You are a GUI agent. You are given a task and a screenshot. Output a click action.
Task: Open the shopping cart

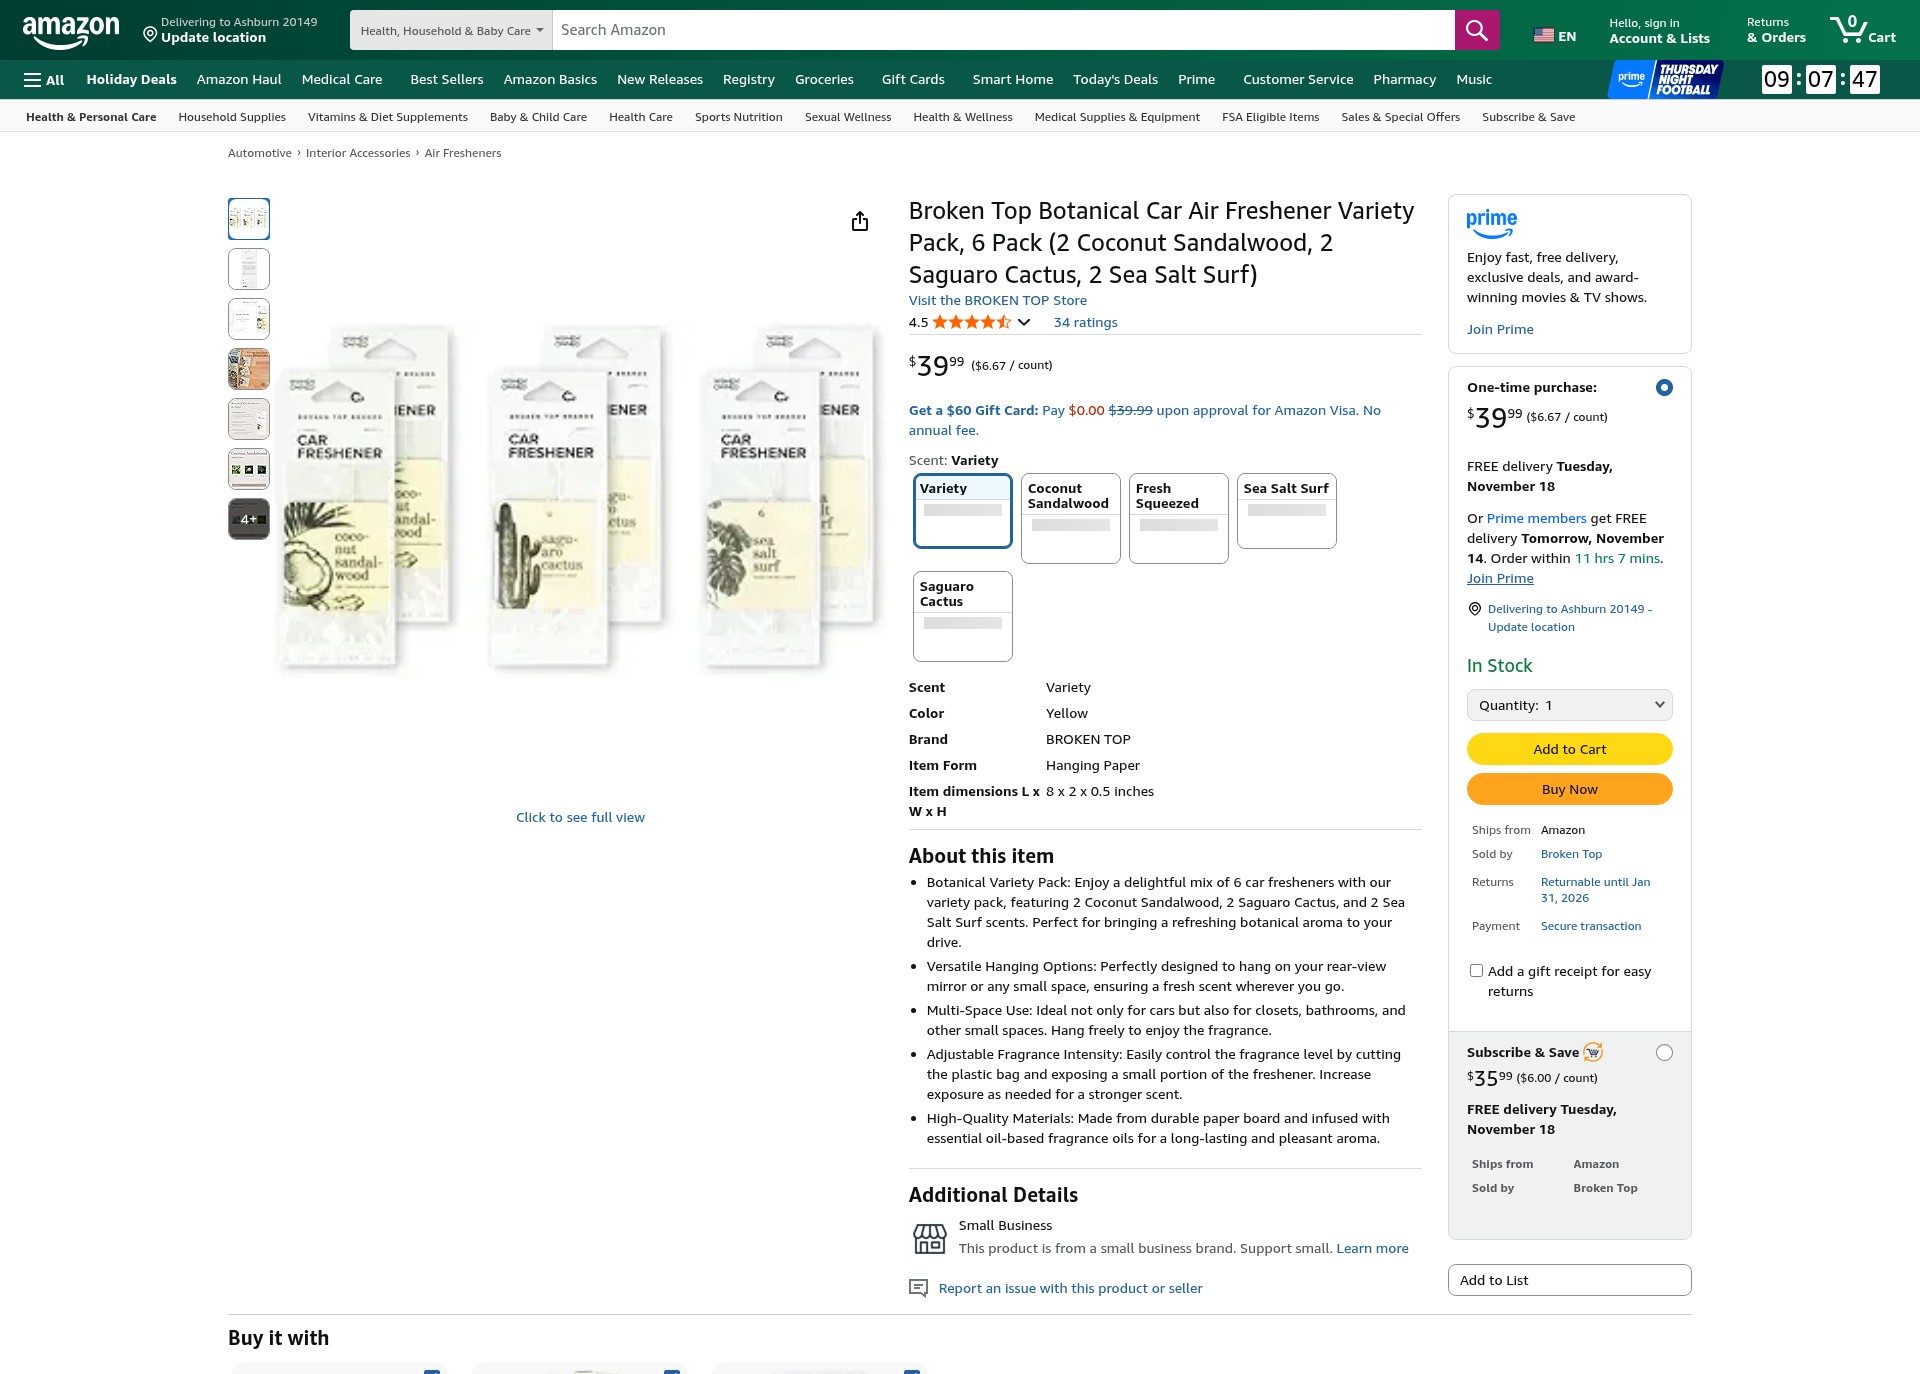point(1862,30)
